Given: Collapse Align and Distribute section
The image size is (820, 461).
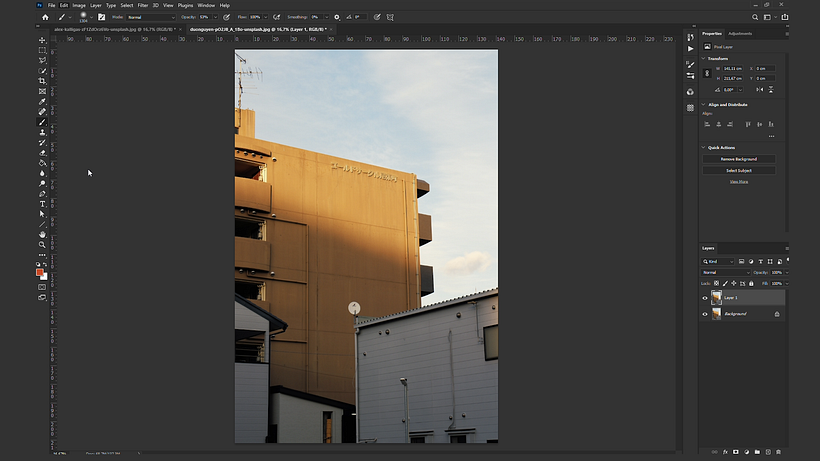Looking at the screenshot, I should coord(703,105).
